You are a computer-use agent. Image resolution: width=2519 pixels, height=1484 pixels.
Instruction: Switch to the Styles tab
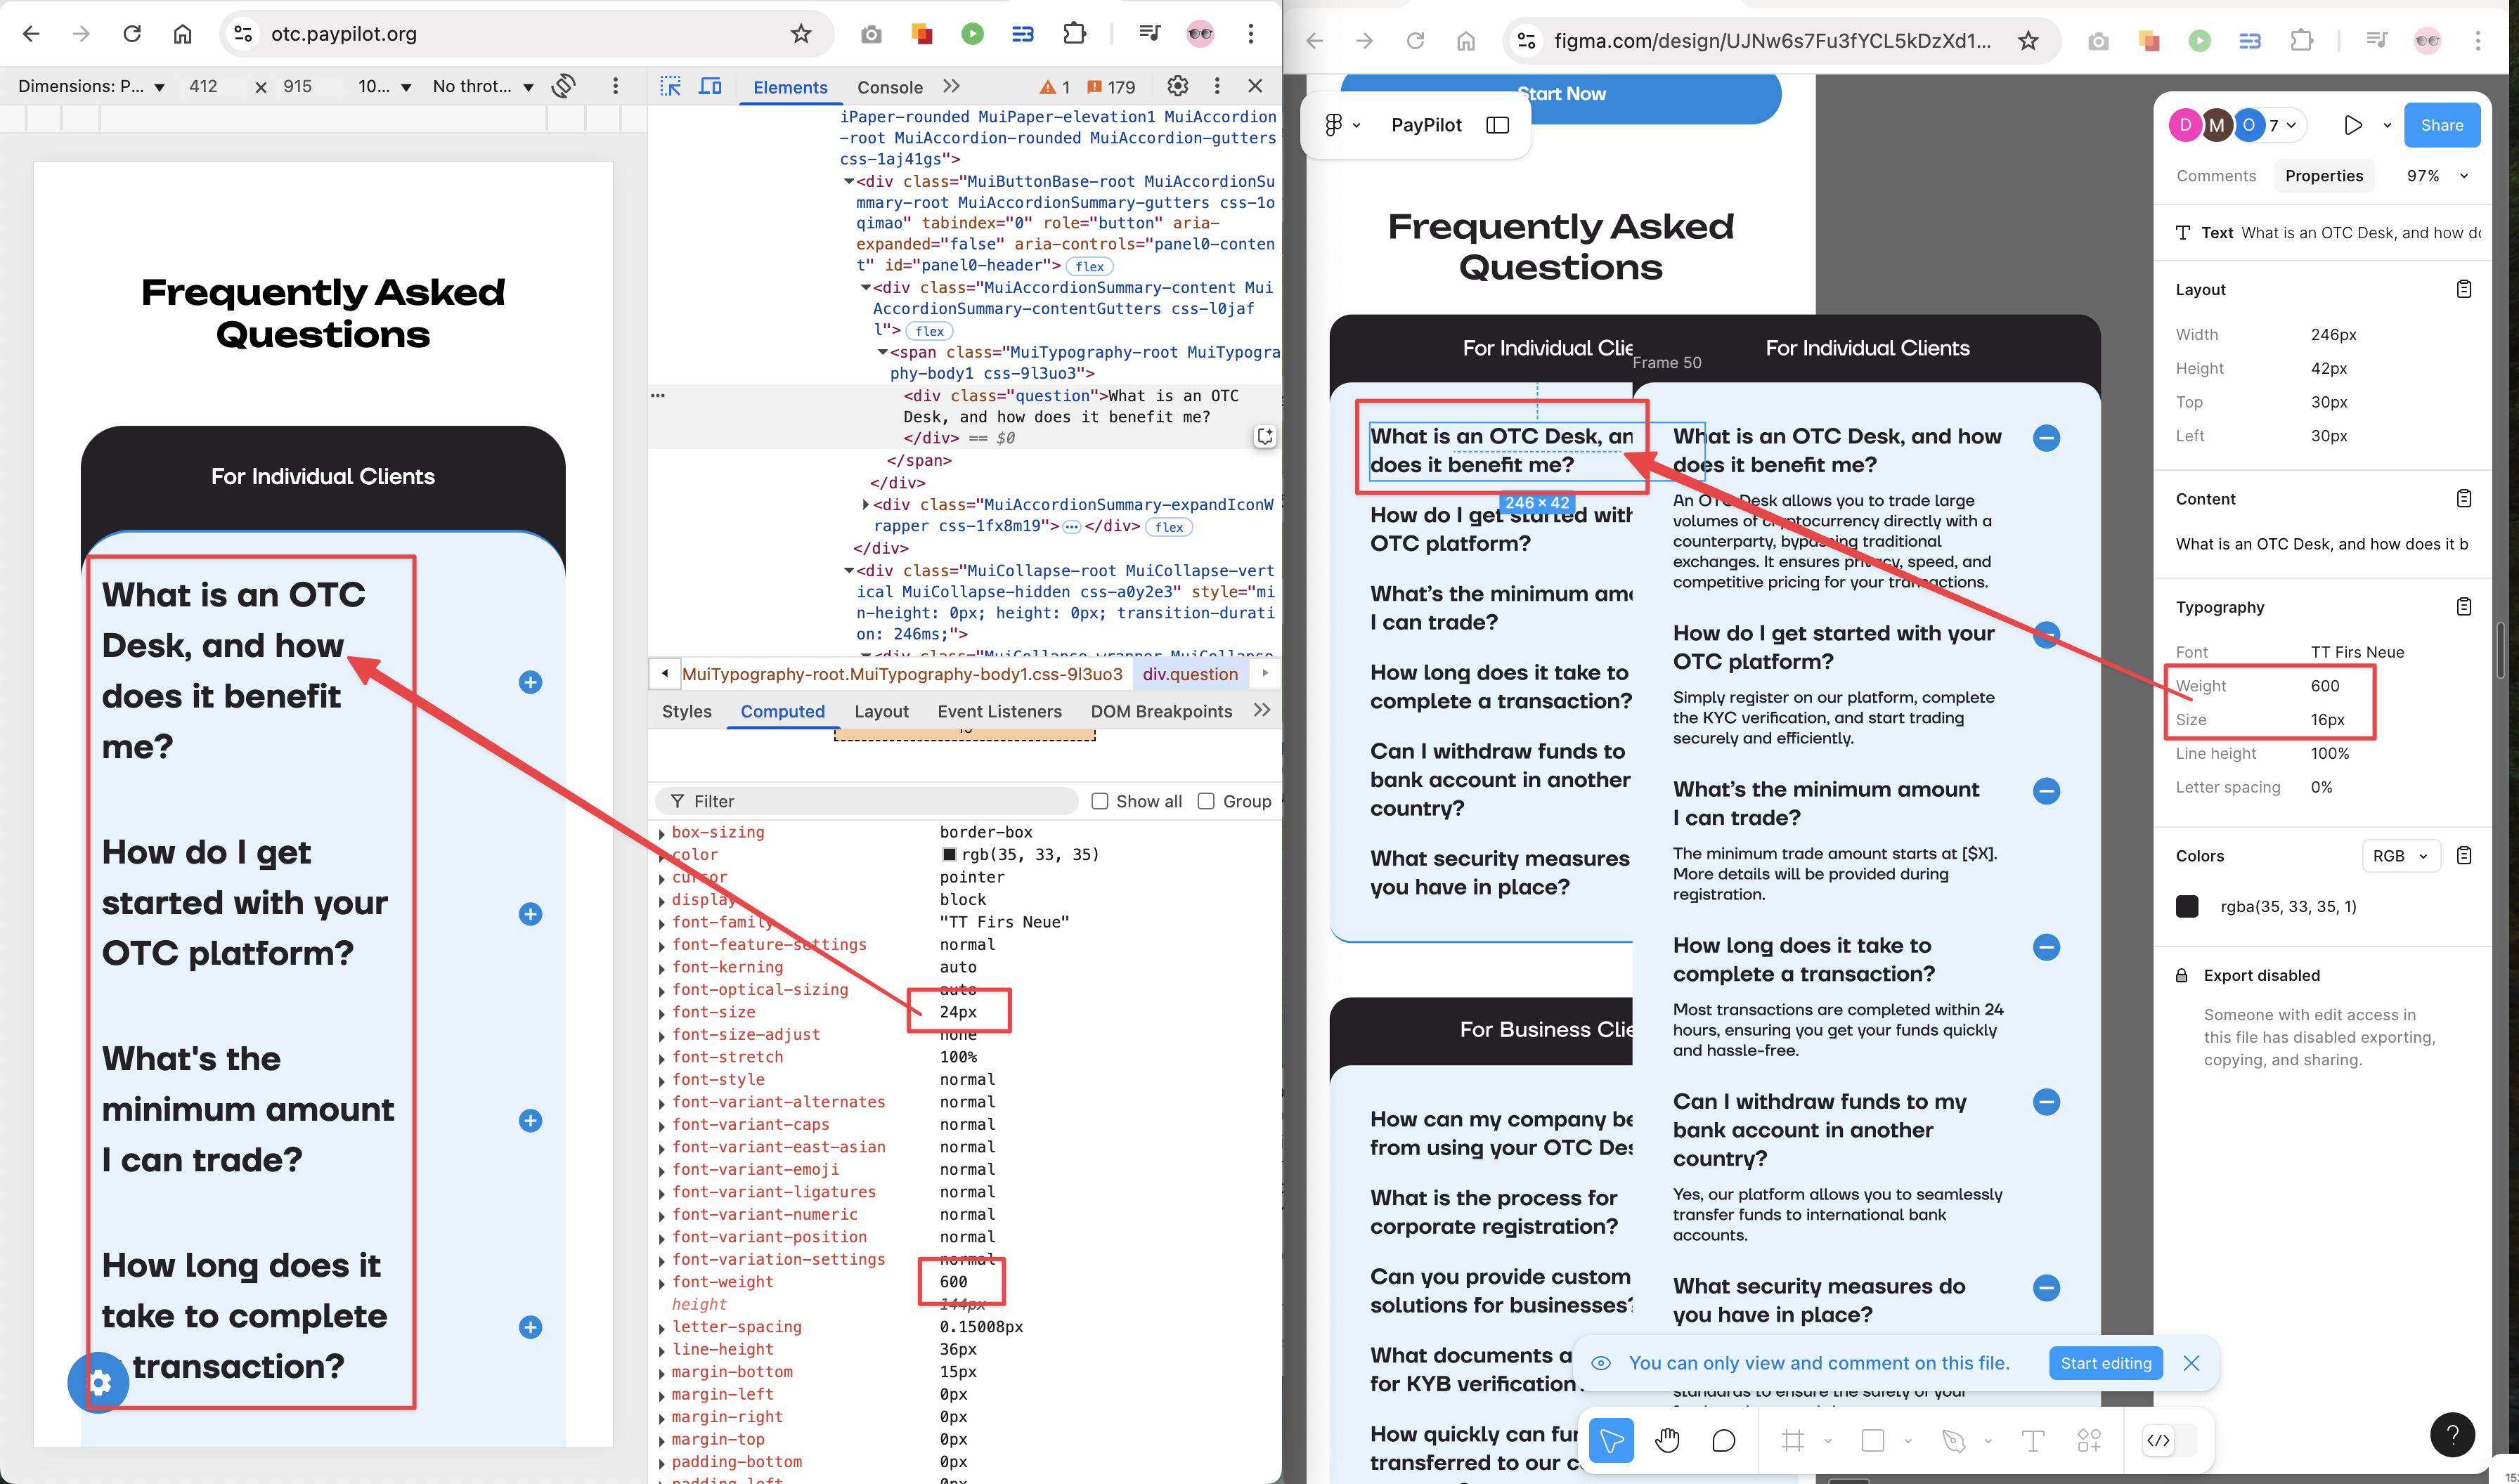[x=686, y=711]
